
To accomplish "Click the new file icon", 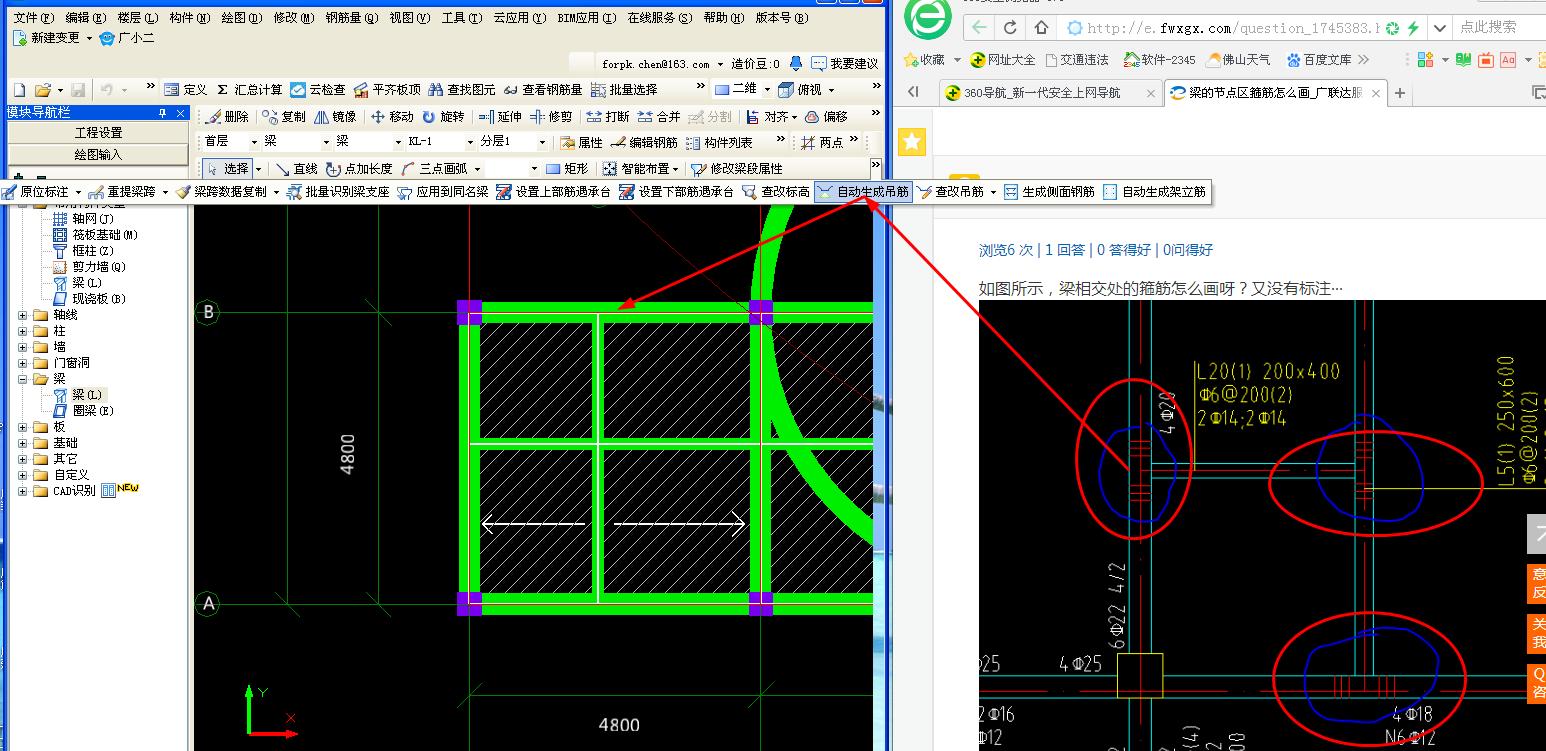I will 18,89.
